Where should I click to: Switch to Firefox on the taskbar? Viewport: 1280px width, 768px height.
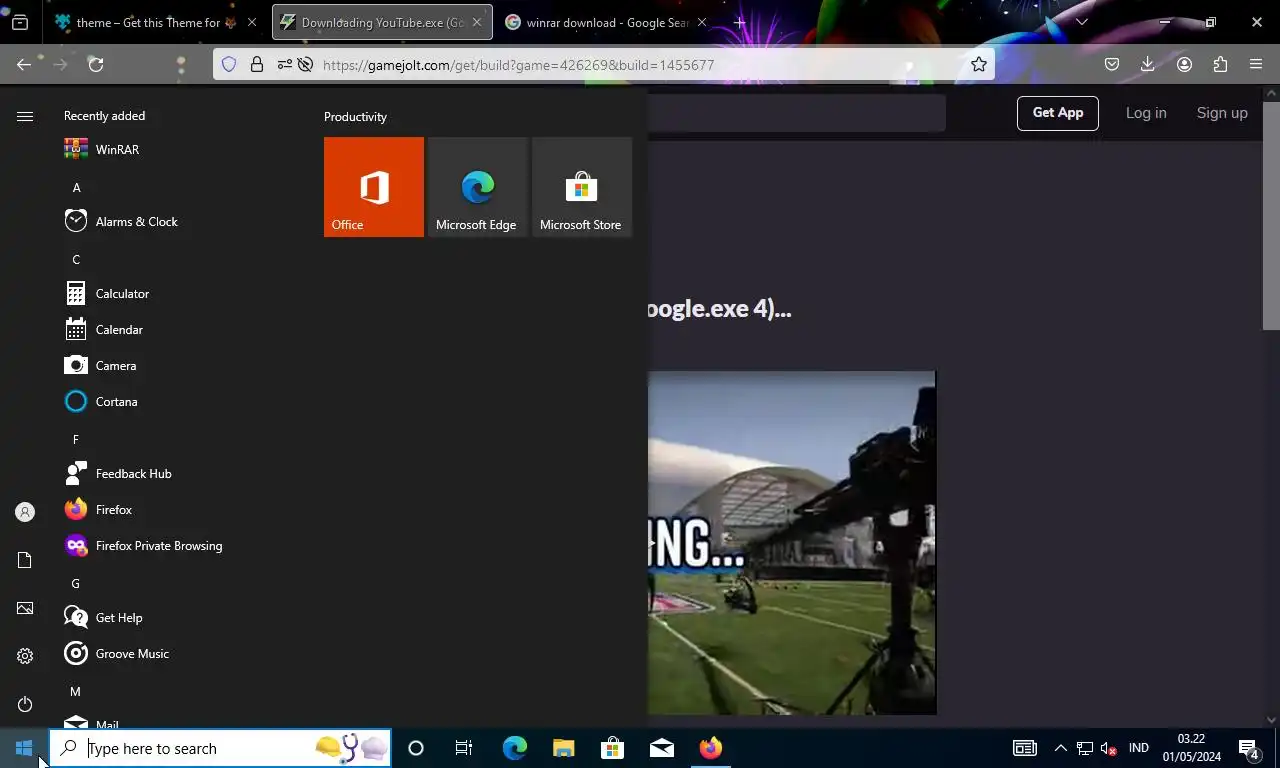point(710,748)
